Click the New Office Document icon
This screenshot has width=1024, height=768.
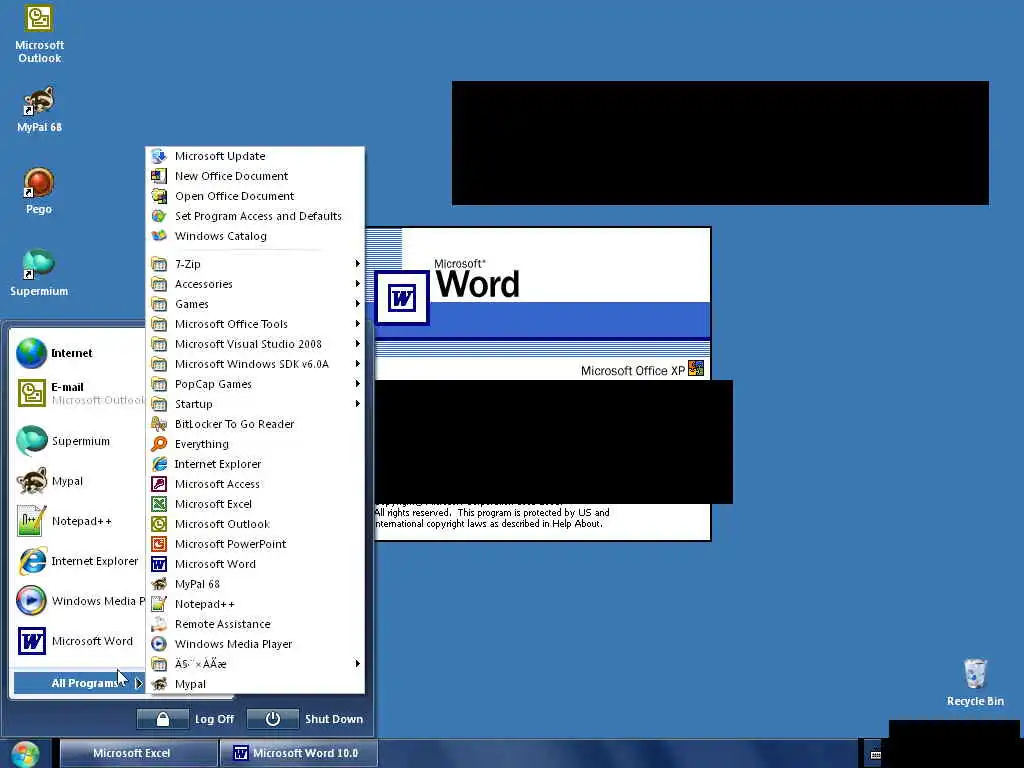[x=159, y=176]
